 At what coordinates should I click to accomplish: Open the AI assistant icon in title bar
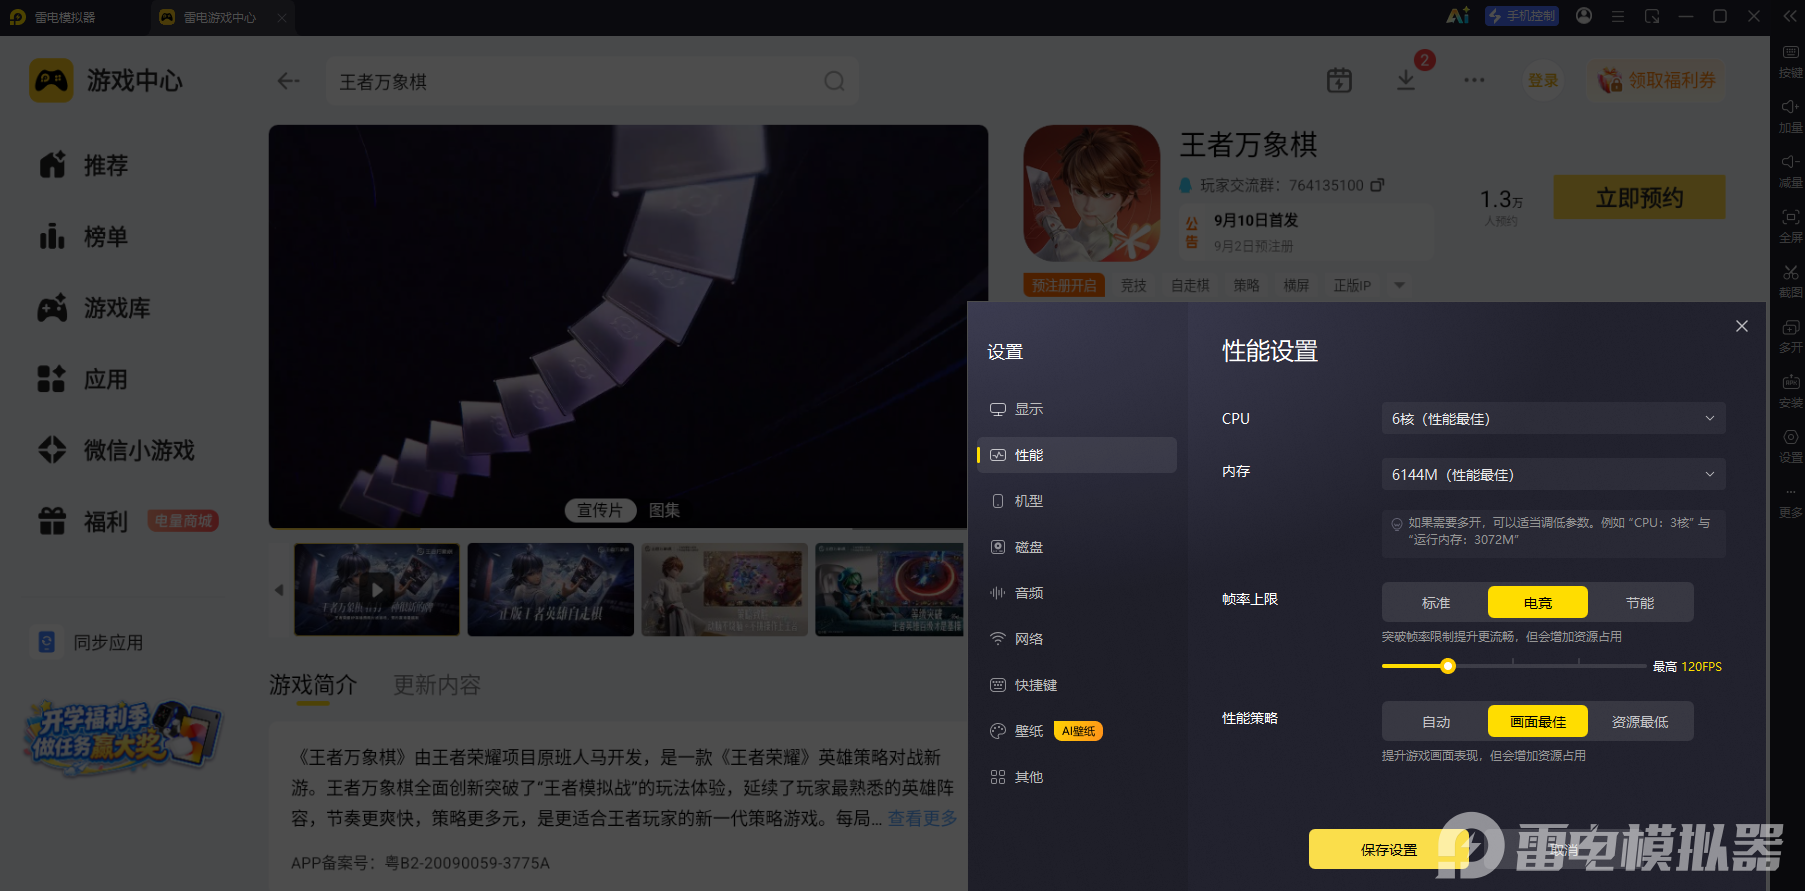pos(1458,16)
